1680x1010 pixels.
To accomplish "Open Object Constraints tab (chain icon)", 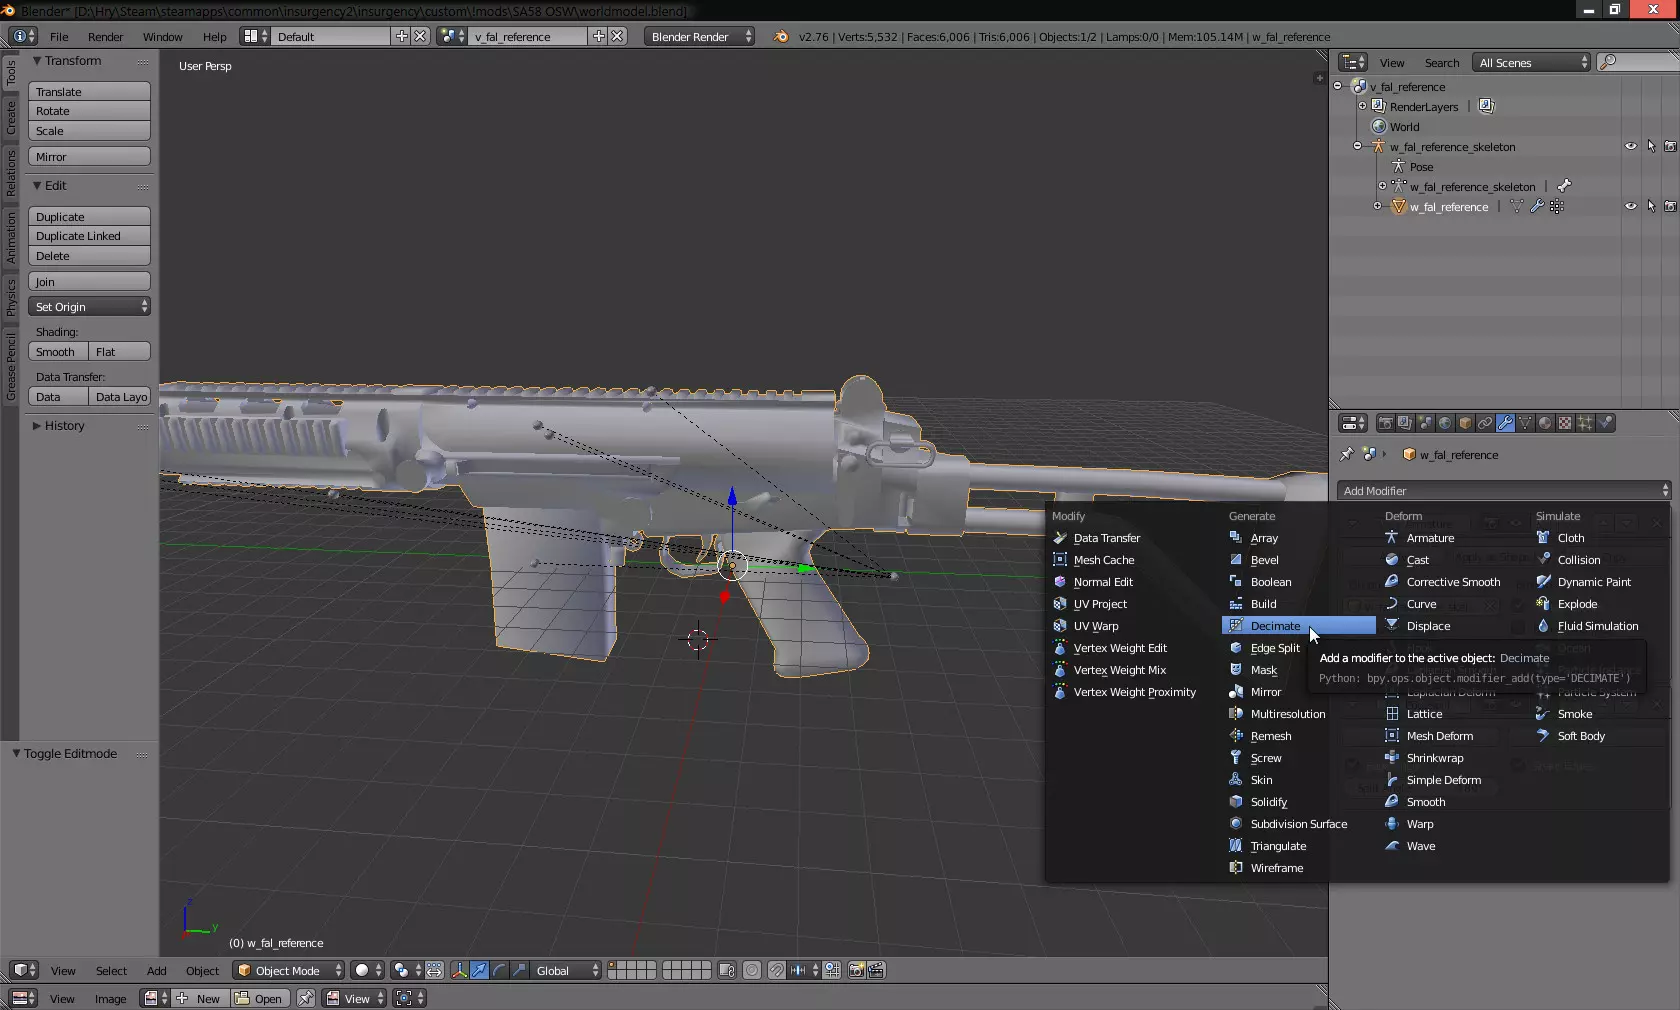I will pos(1485,423).
